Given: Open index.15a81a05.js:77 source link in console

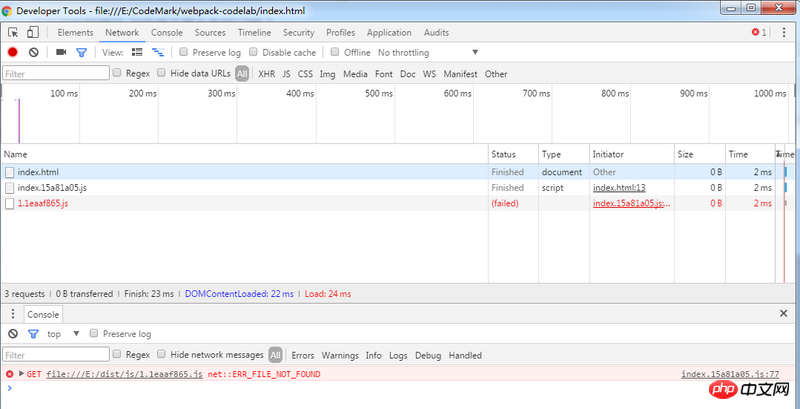Looking at the screenshot, I should tap(729, 374).
